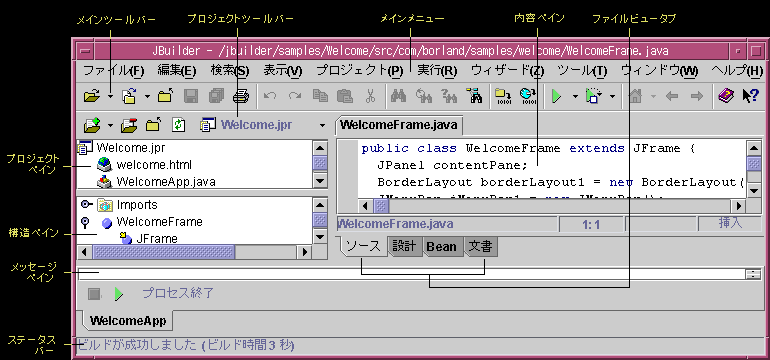
Task: Open the ファイル(F) menu
Action: (x=113, y=71)
